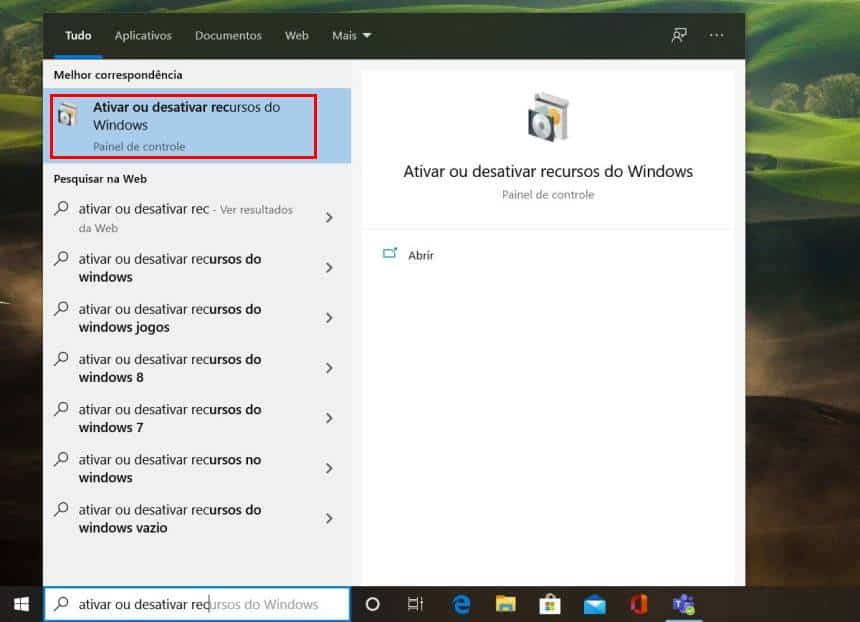Launch Office from the taskbar
The image size is (860, 622).
639,604
